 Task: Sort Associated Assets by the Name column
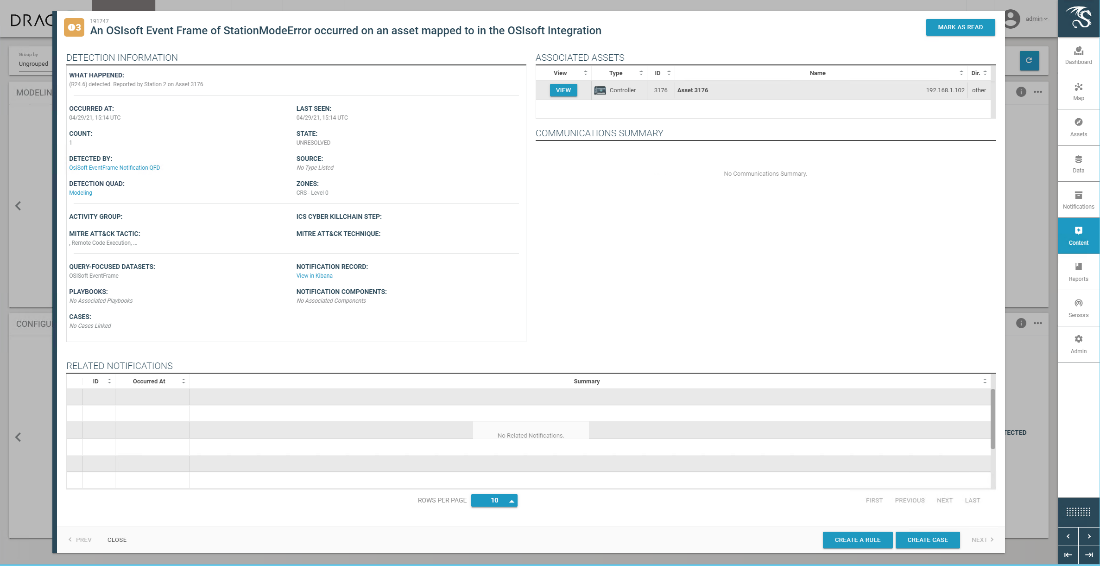961,73
